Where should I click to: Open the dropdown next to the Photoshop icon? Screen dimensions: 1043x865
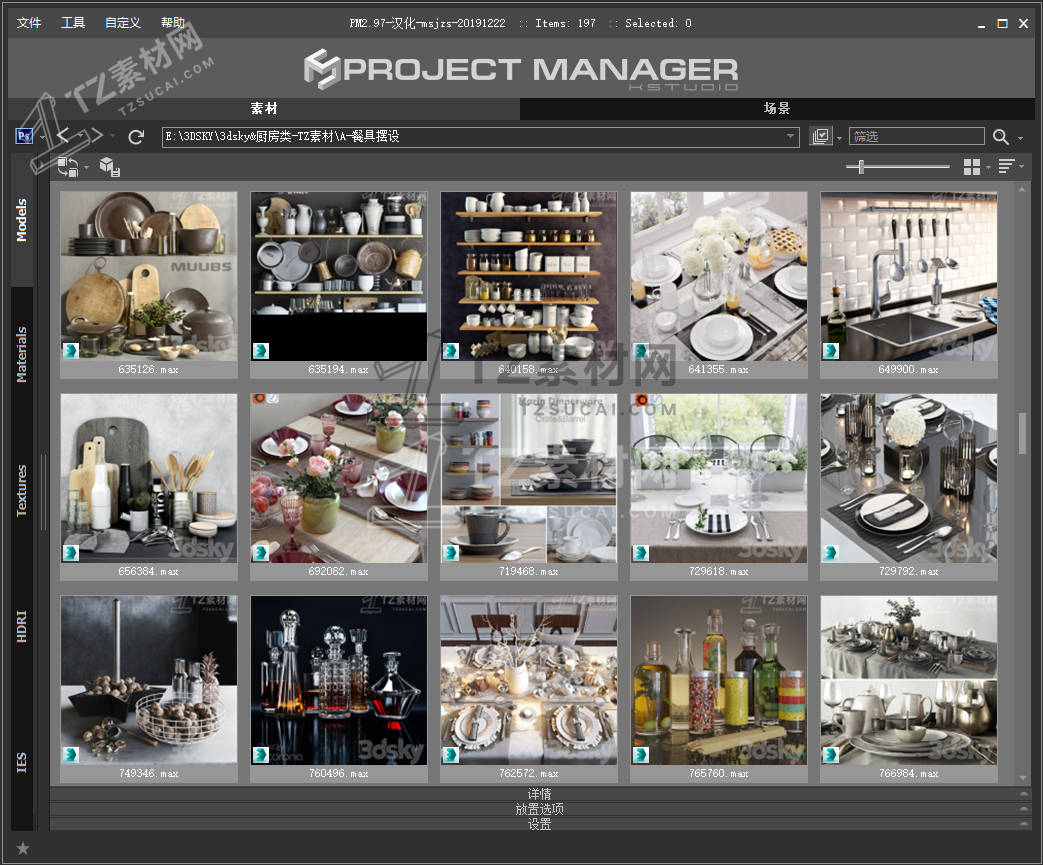coord(42,137)
